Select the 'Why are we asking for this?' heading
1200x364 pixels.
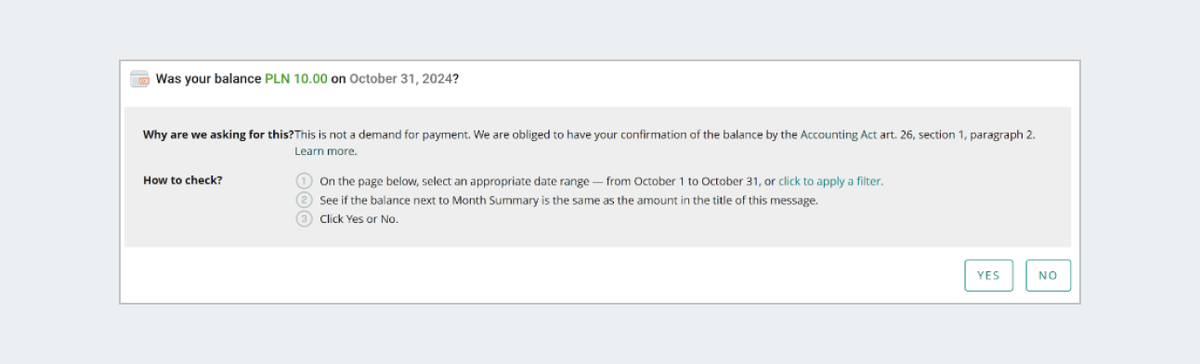(218, 134)
